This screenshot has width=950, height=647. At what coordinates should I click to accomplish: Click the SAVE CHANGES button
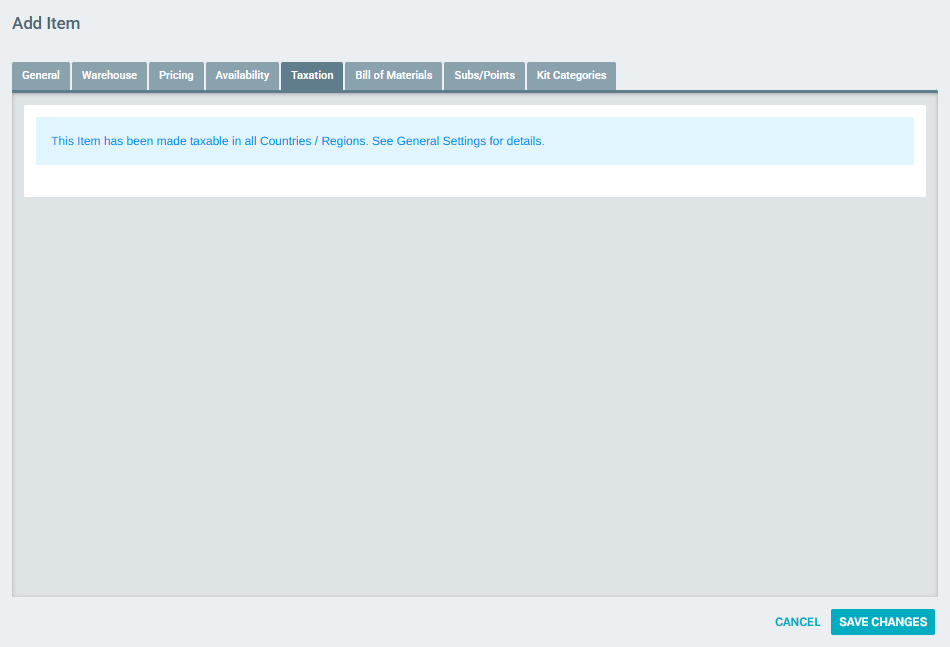pyautogui.click(x=882, y=621)
